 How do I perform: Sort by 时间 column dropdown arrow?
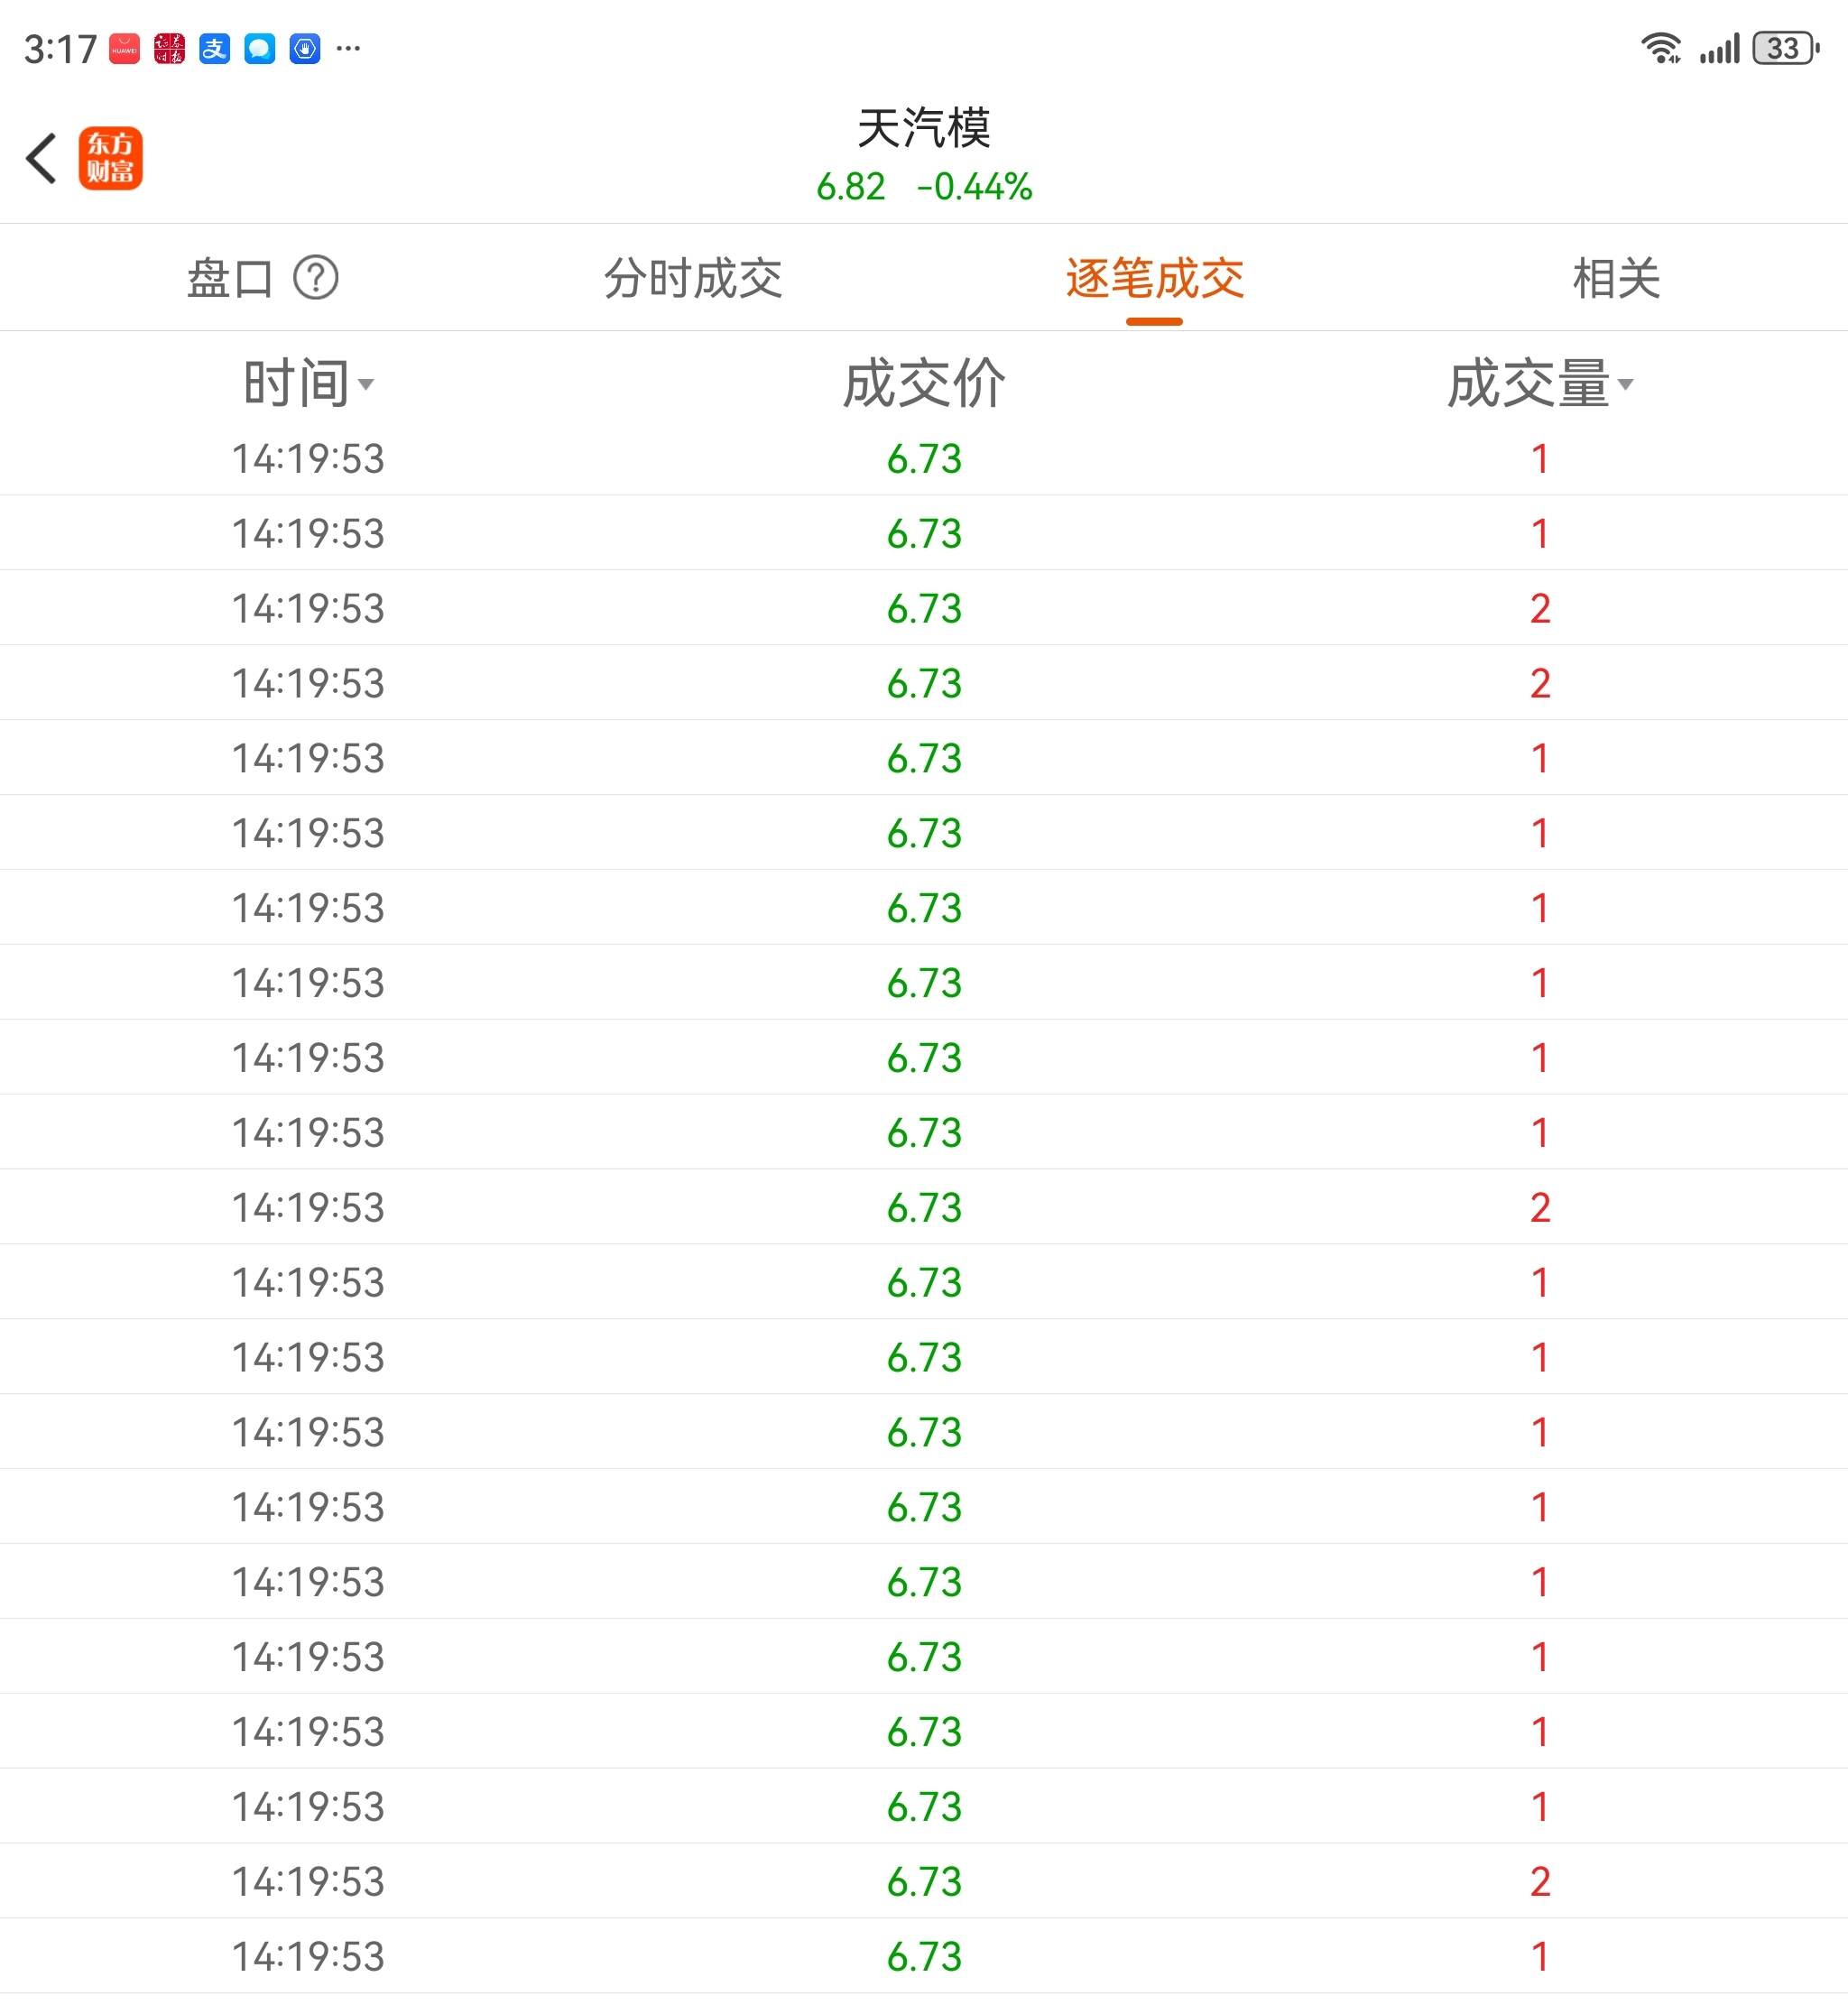[x=366, y=385]
